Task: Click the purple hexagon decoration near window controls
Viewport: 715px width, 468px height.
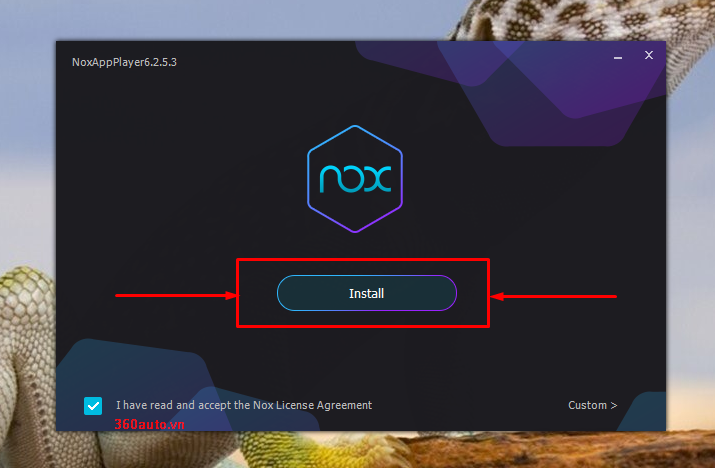Action: coord(552,91)
